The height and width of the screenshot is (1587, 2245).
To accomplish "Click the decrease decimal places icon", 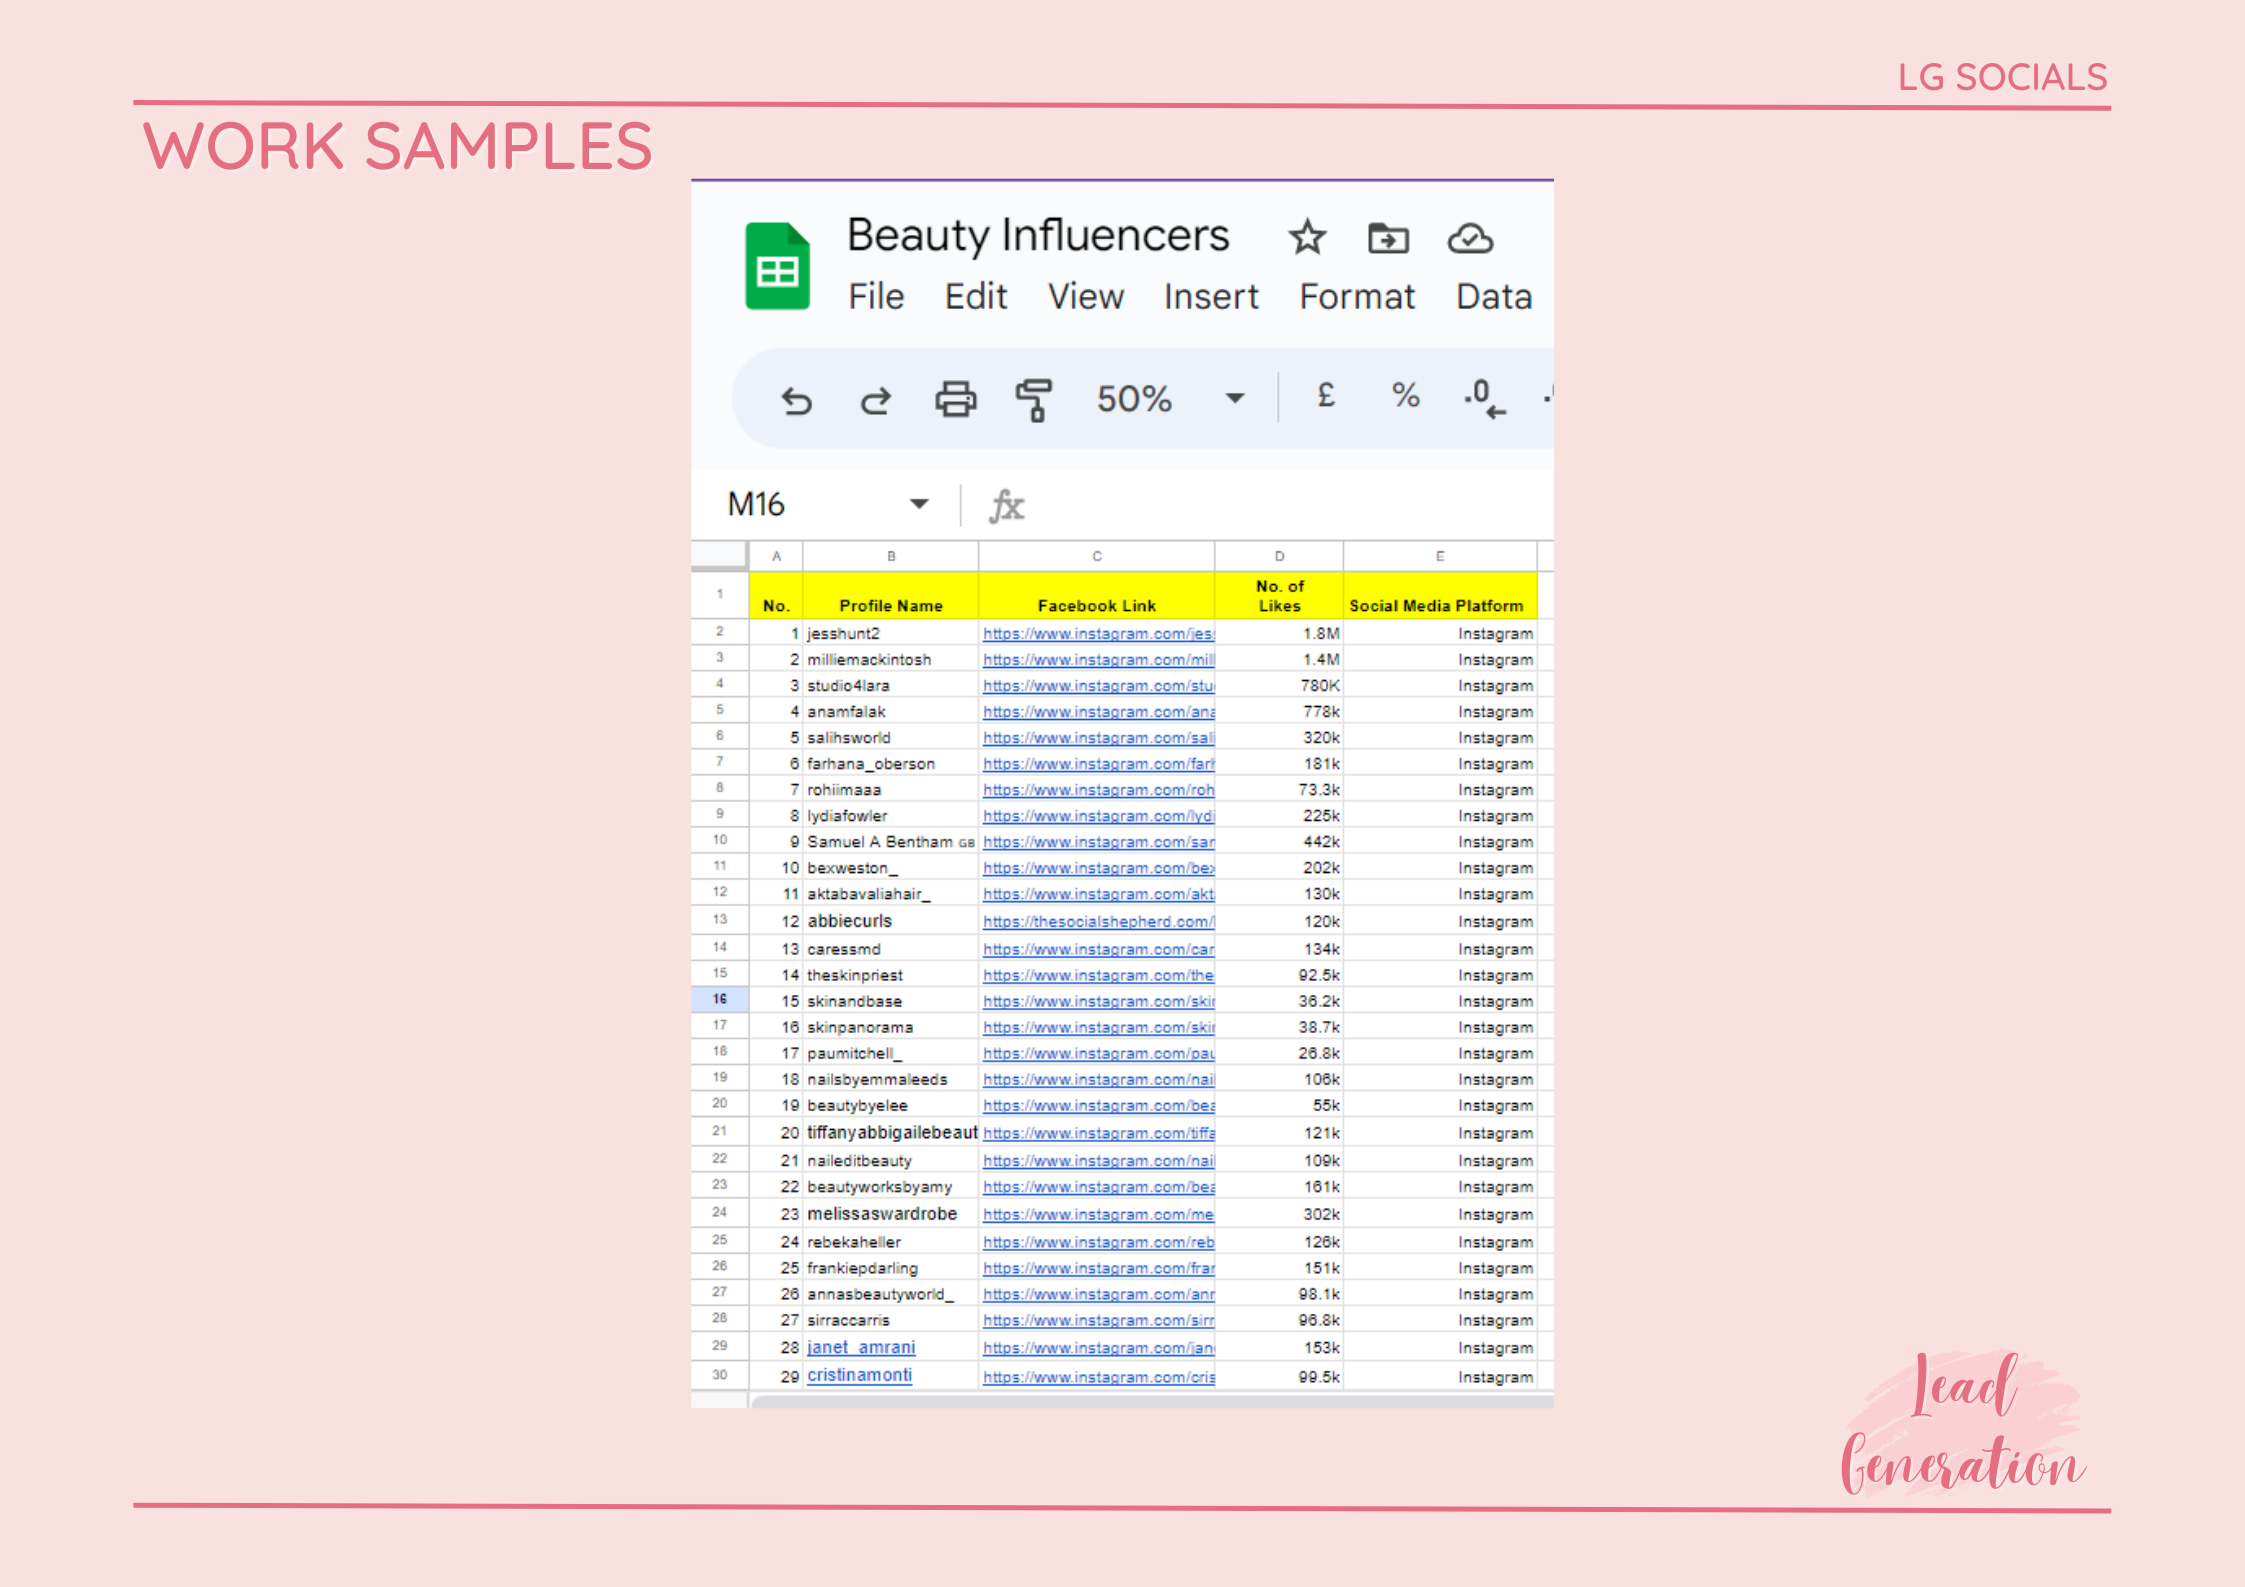I will [1484, 398].
